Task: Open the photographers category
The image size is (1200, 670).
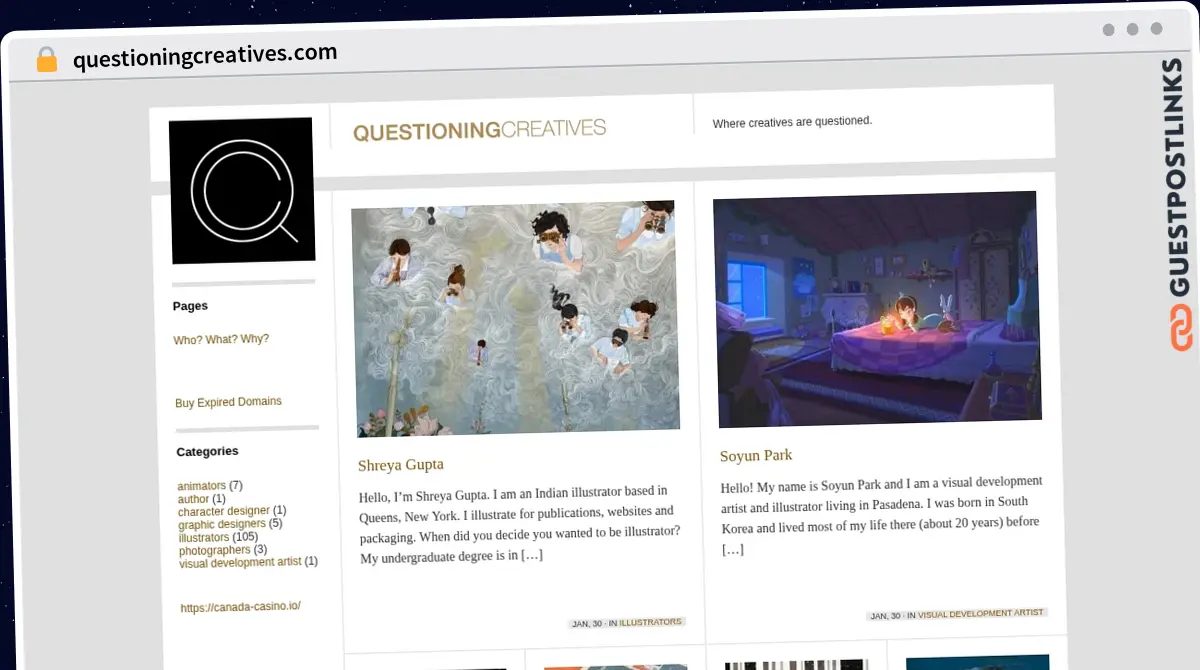Action: coord(215,550)
